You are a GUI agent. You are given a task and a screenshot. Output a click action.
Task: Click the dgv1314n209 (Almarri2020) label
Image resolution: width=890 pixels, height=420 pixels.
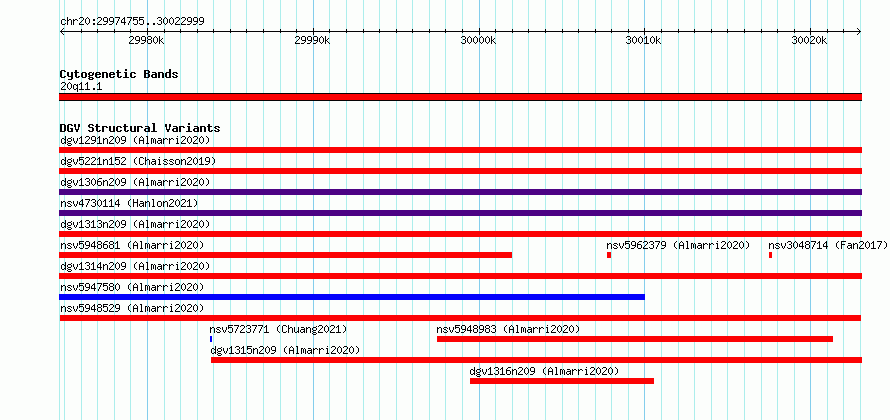[135, 266]
